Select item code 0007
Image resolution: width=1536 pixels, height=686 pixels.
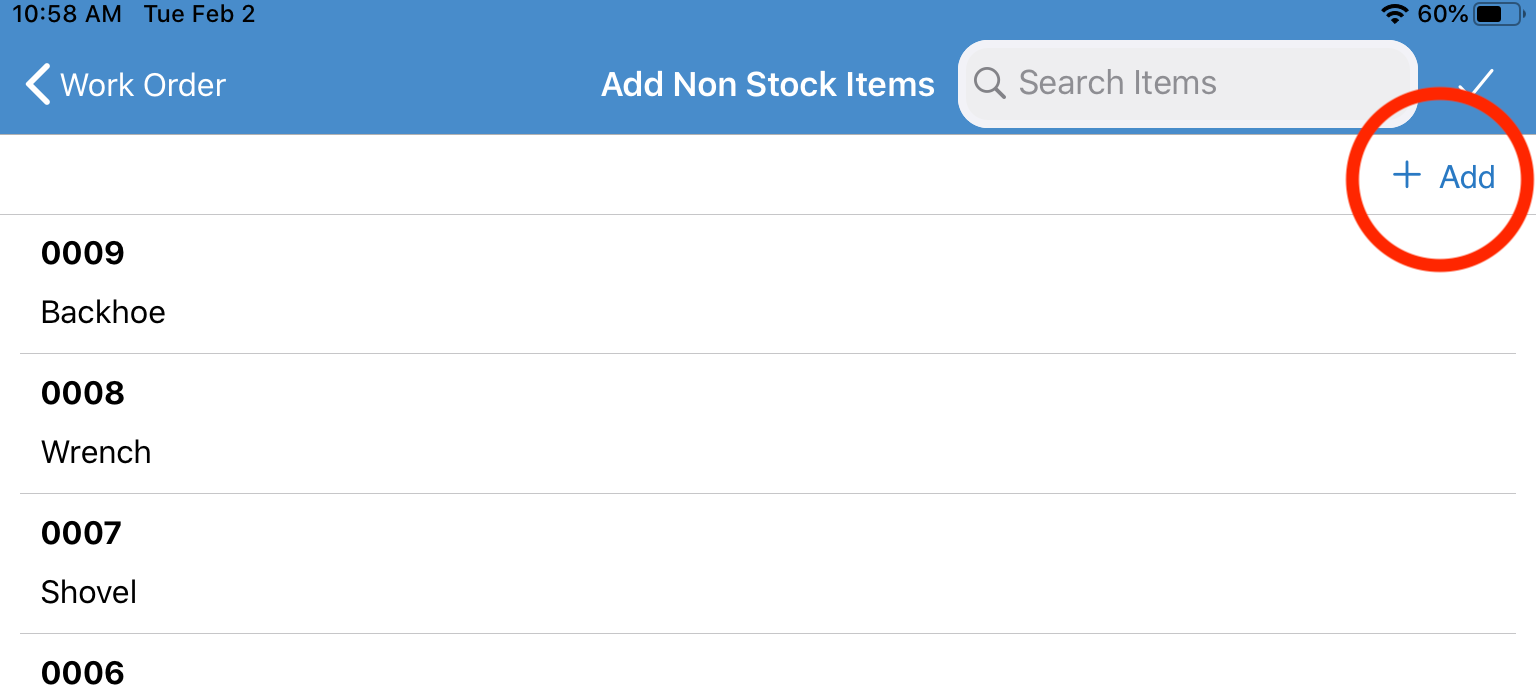[81, 533]
